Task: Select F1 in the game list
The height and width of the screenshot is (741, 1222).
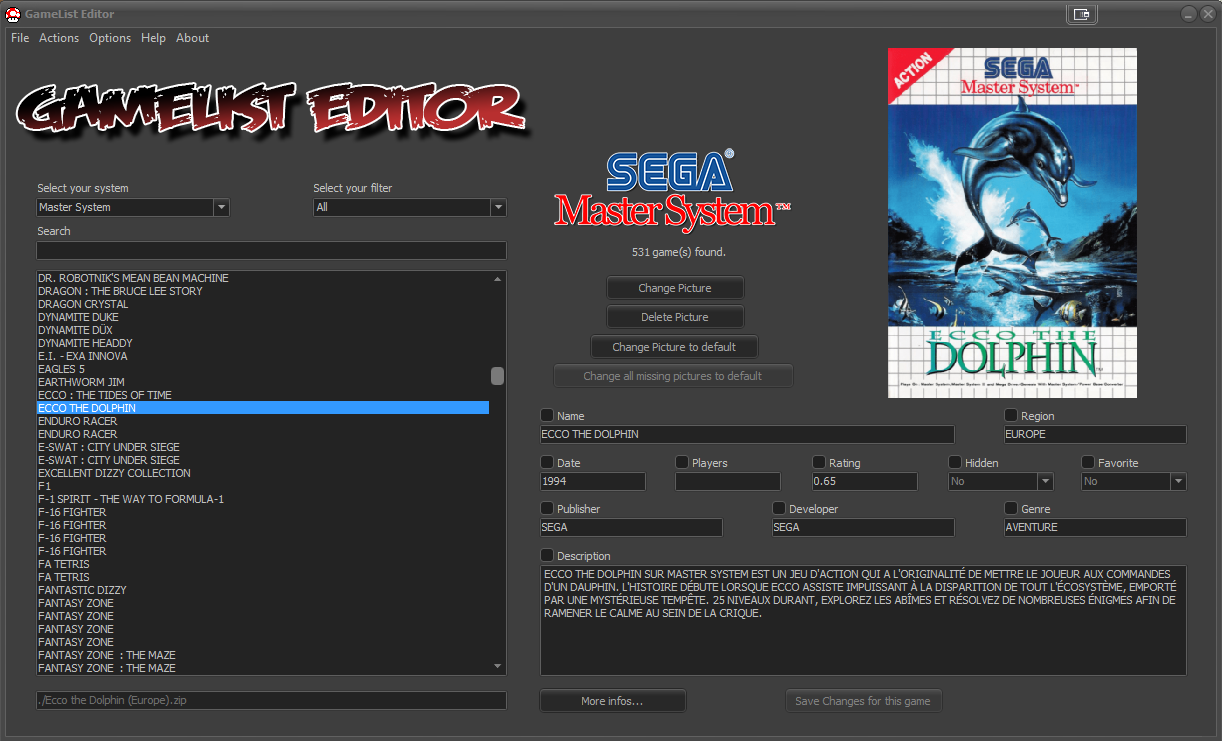Action: tap(263, 486)
